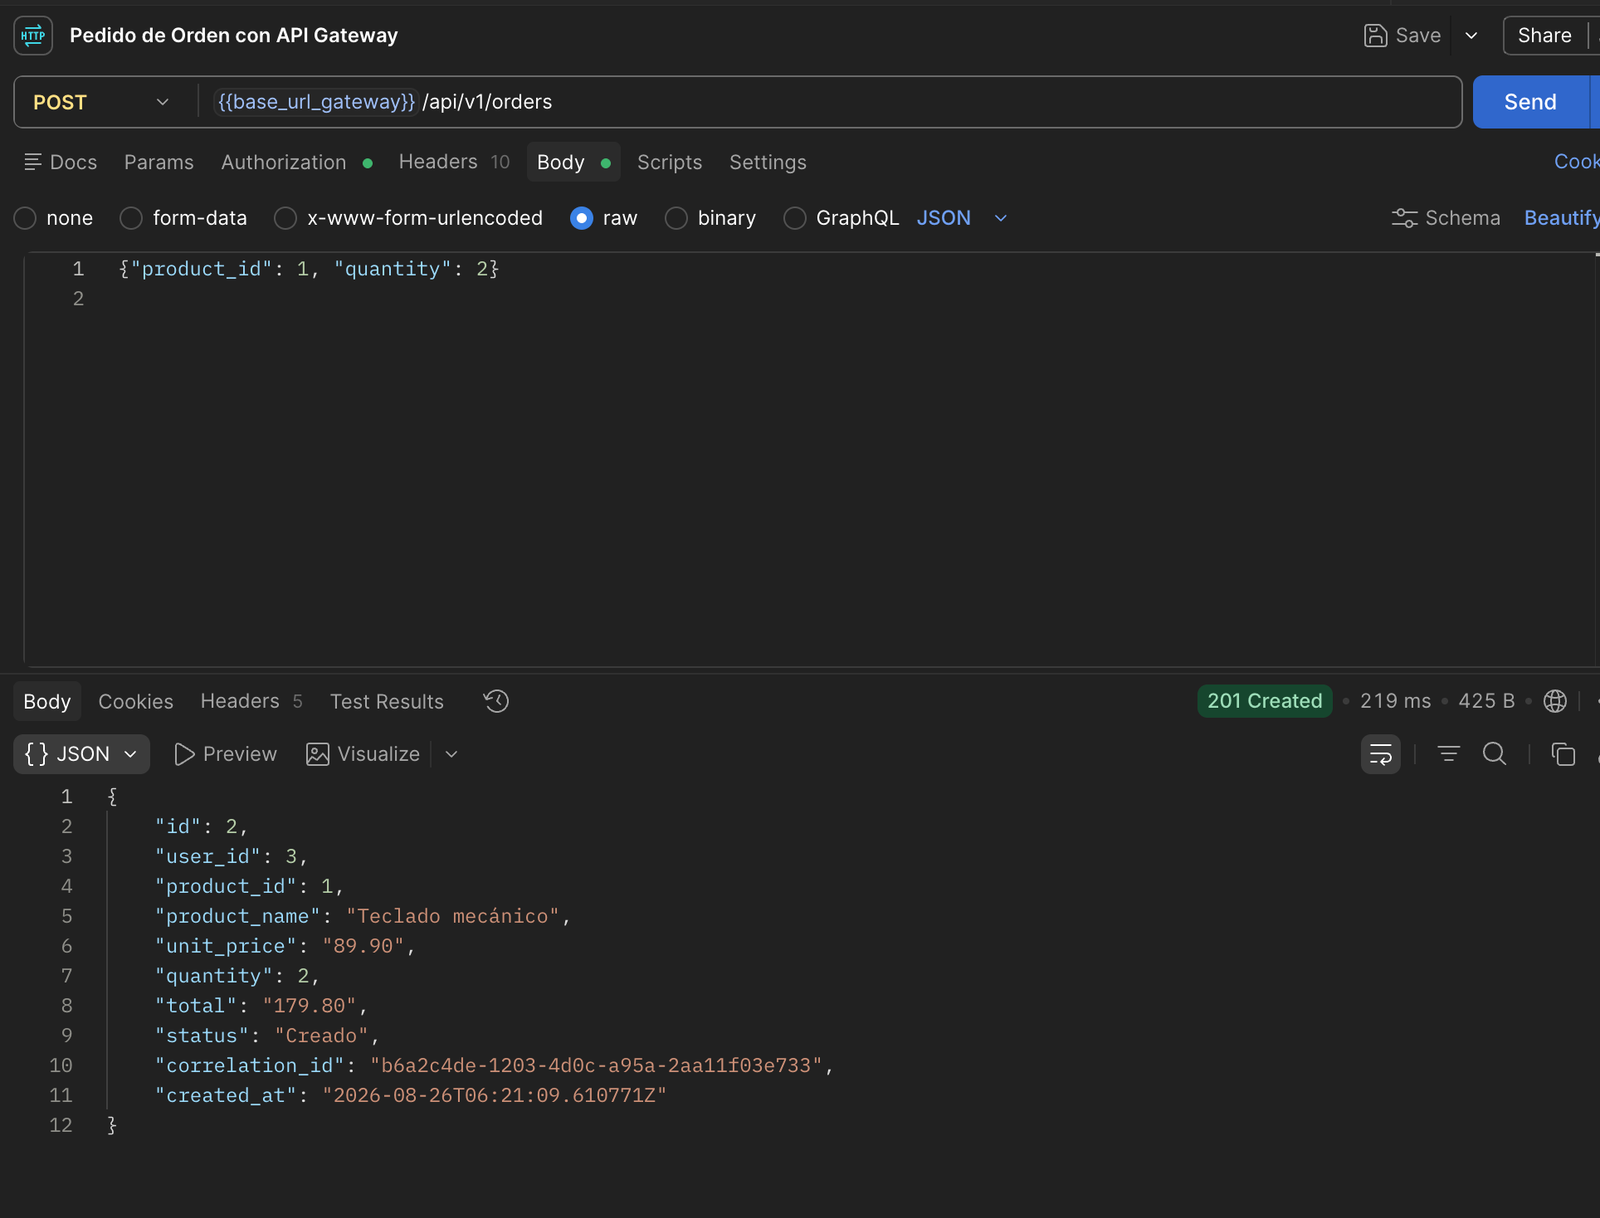Open the Docs tab

(61, 162)
